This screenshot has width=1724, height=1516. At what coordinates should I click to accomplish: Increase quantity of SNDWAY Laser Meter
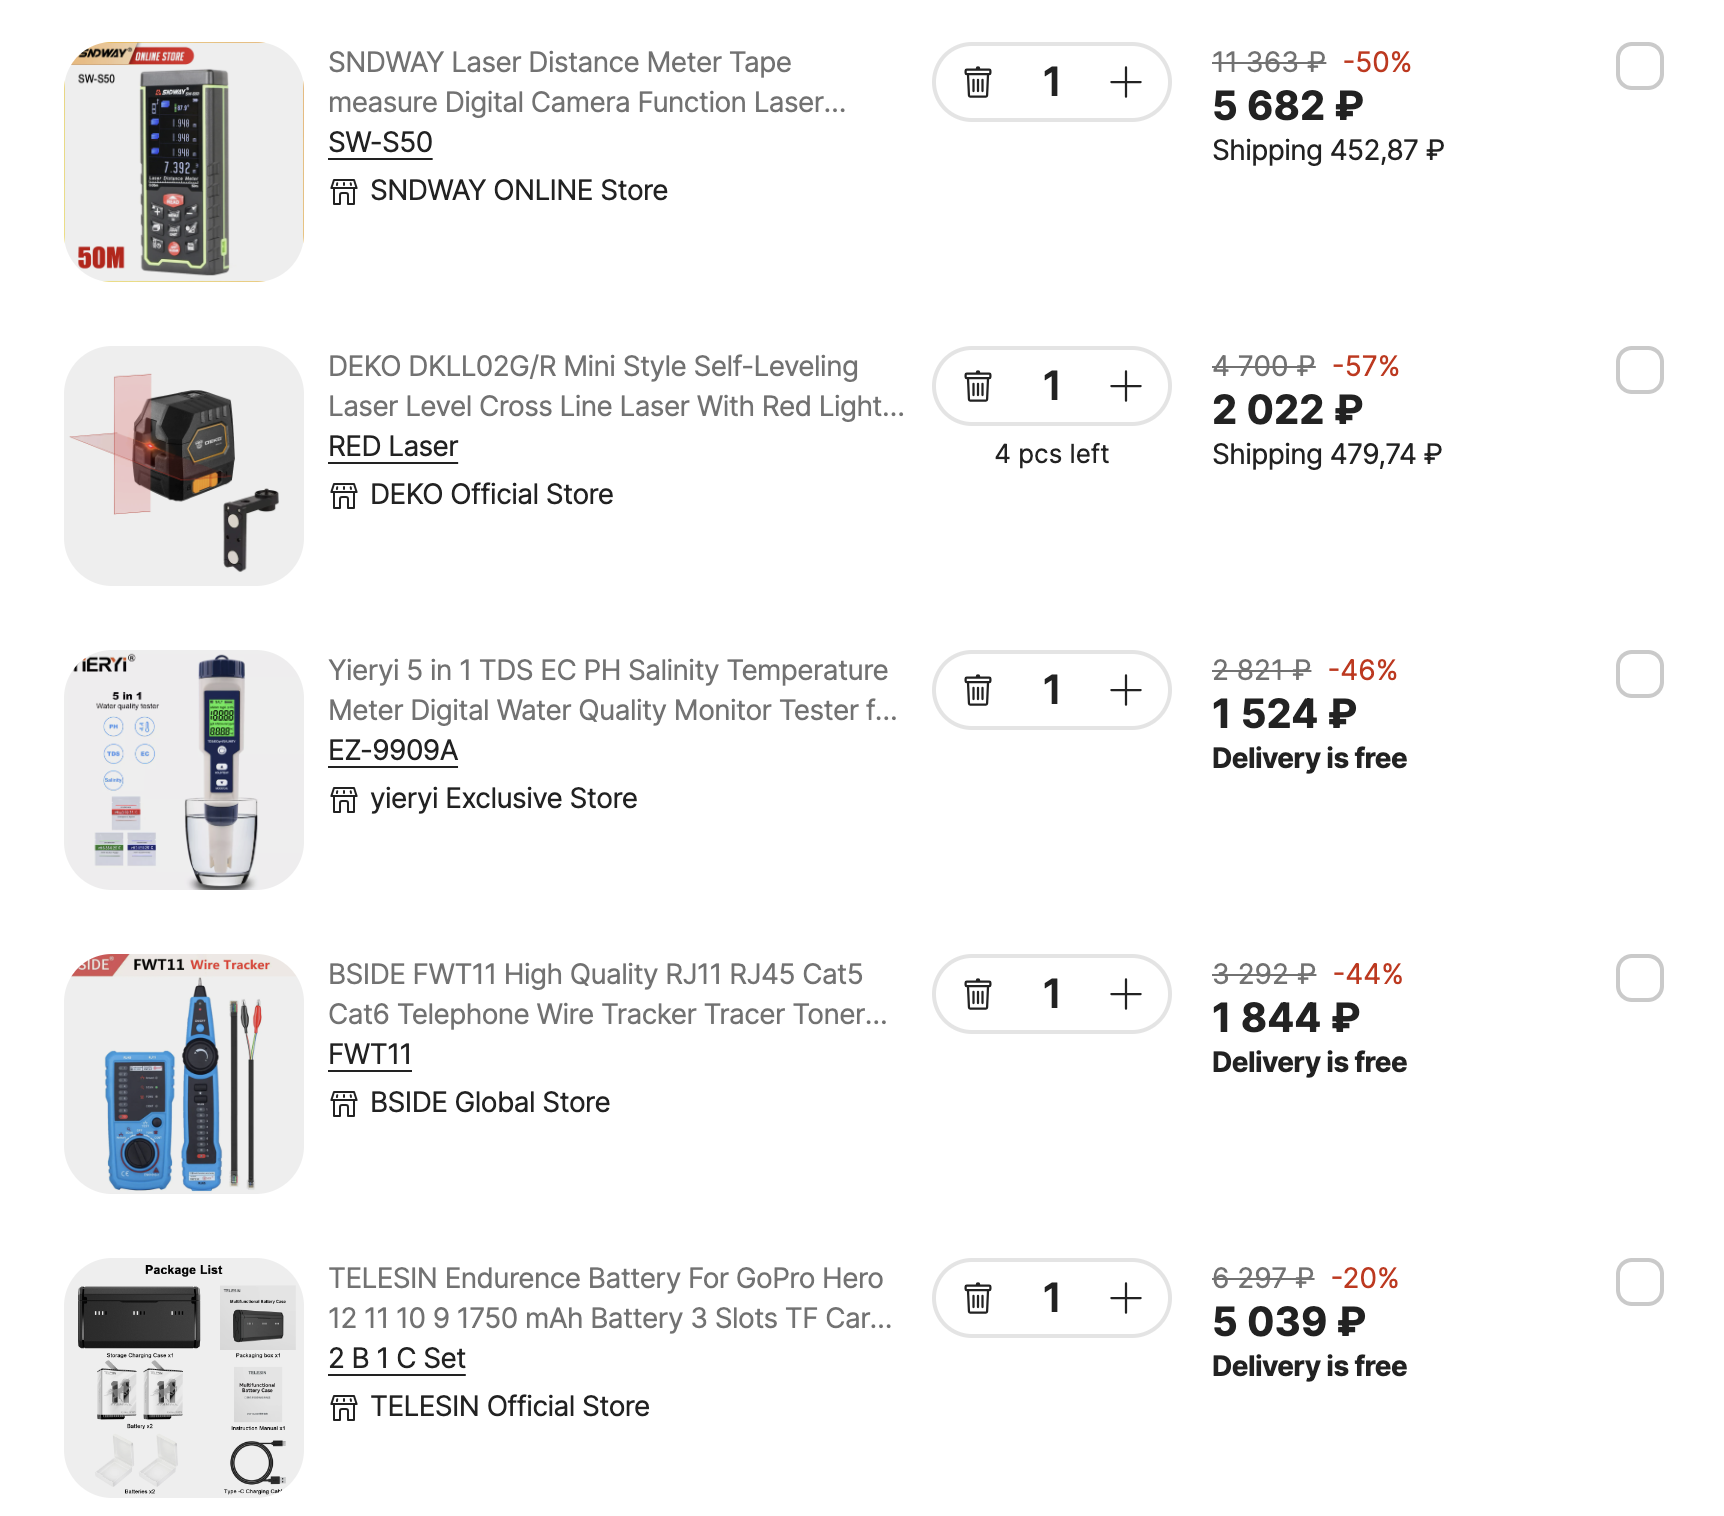1125,82
